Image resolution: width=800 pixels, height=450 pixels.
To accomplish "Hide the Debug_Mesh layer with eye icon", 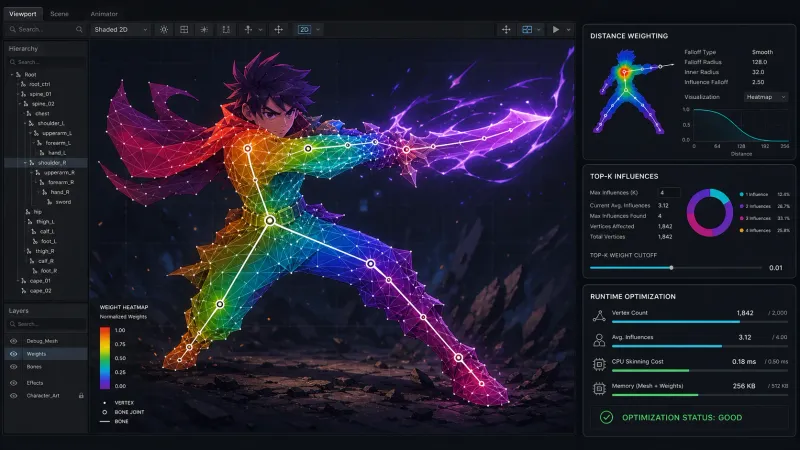I will [x=14, y=341].
